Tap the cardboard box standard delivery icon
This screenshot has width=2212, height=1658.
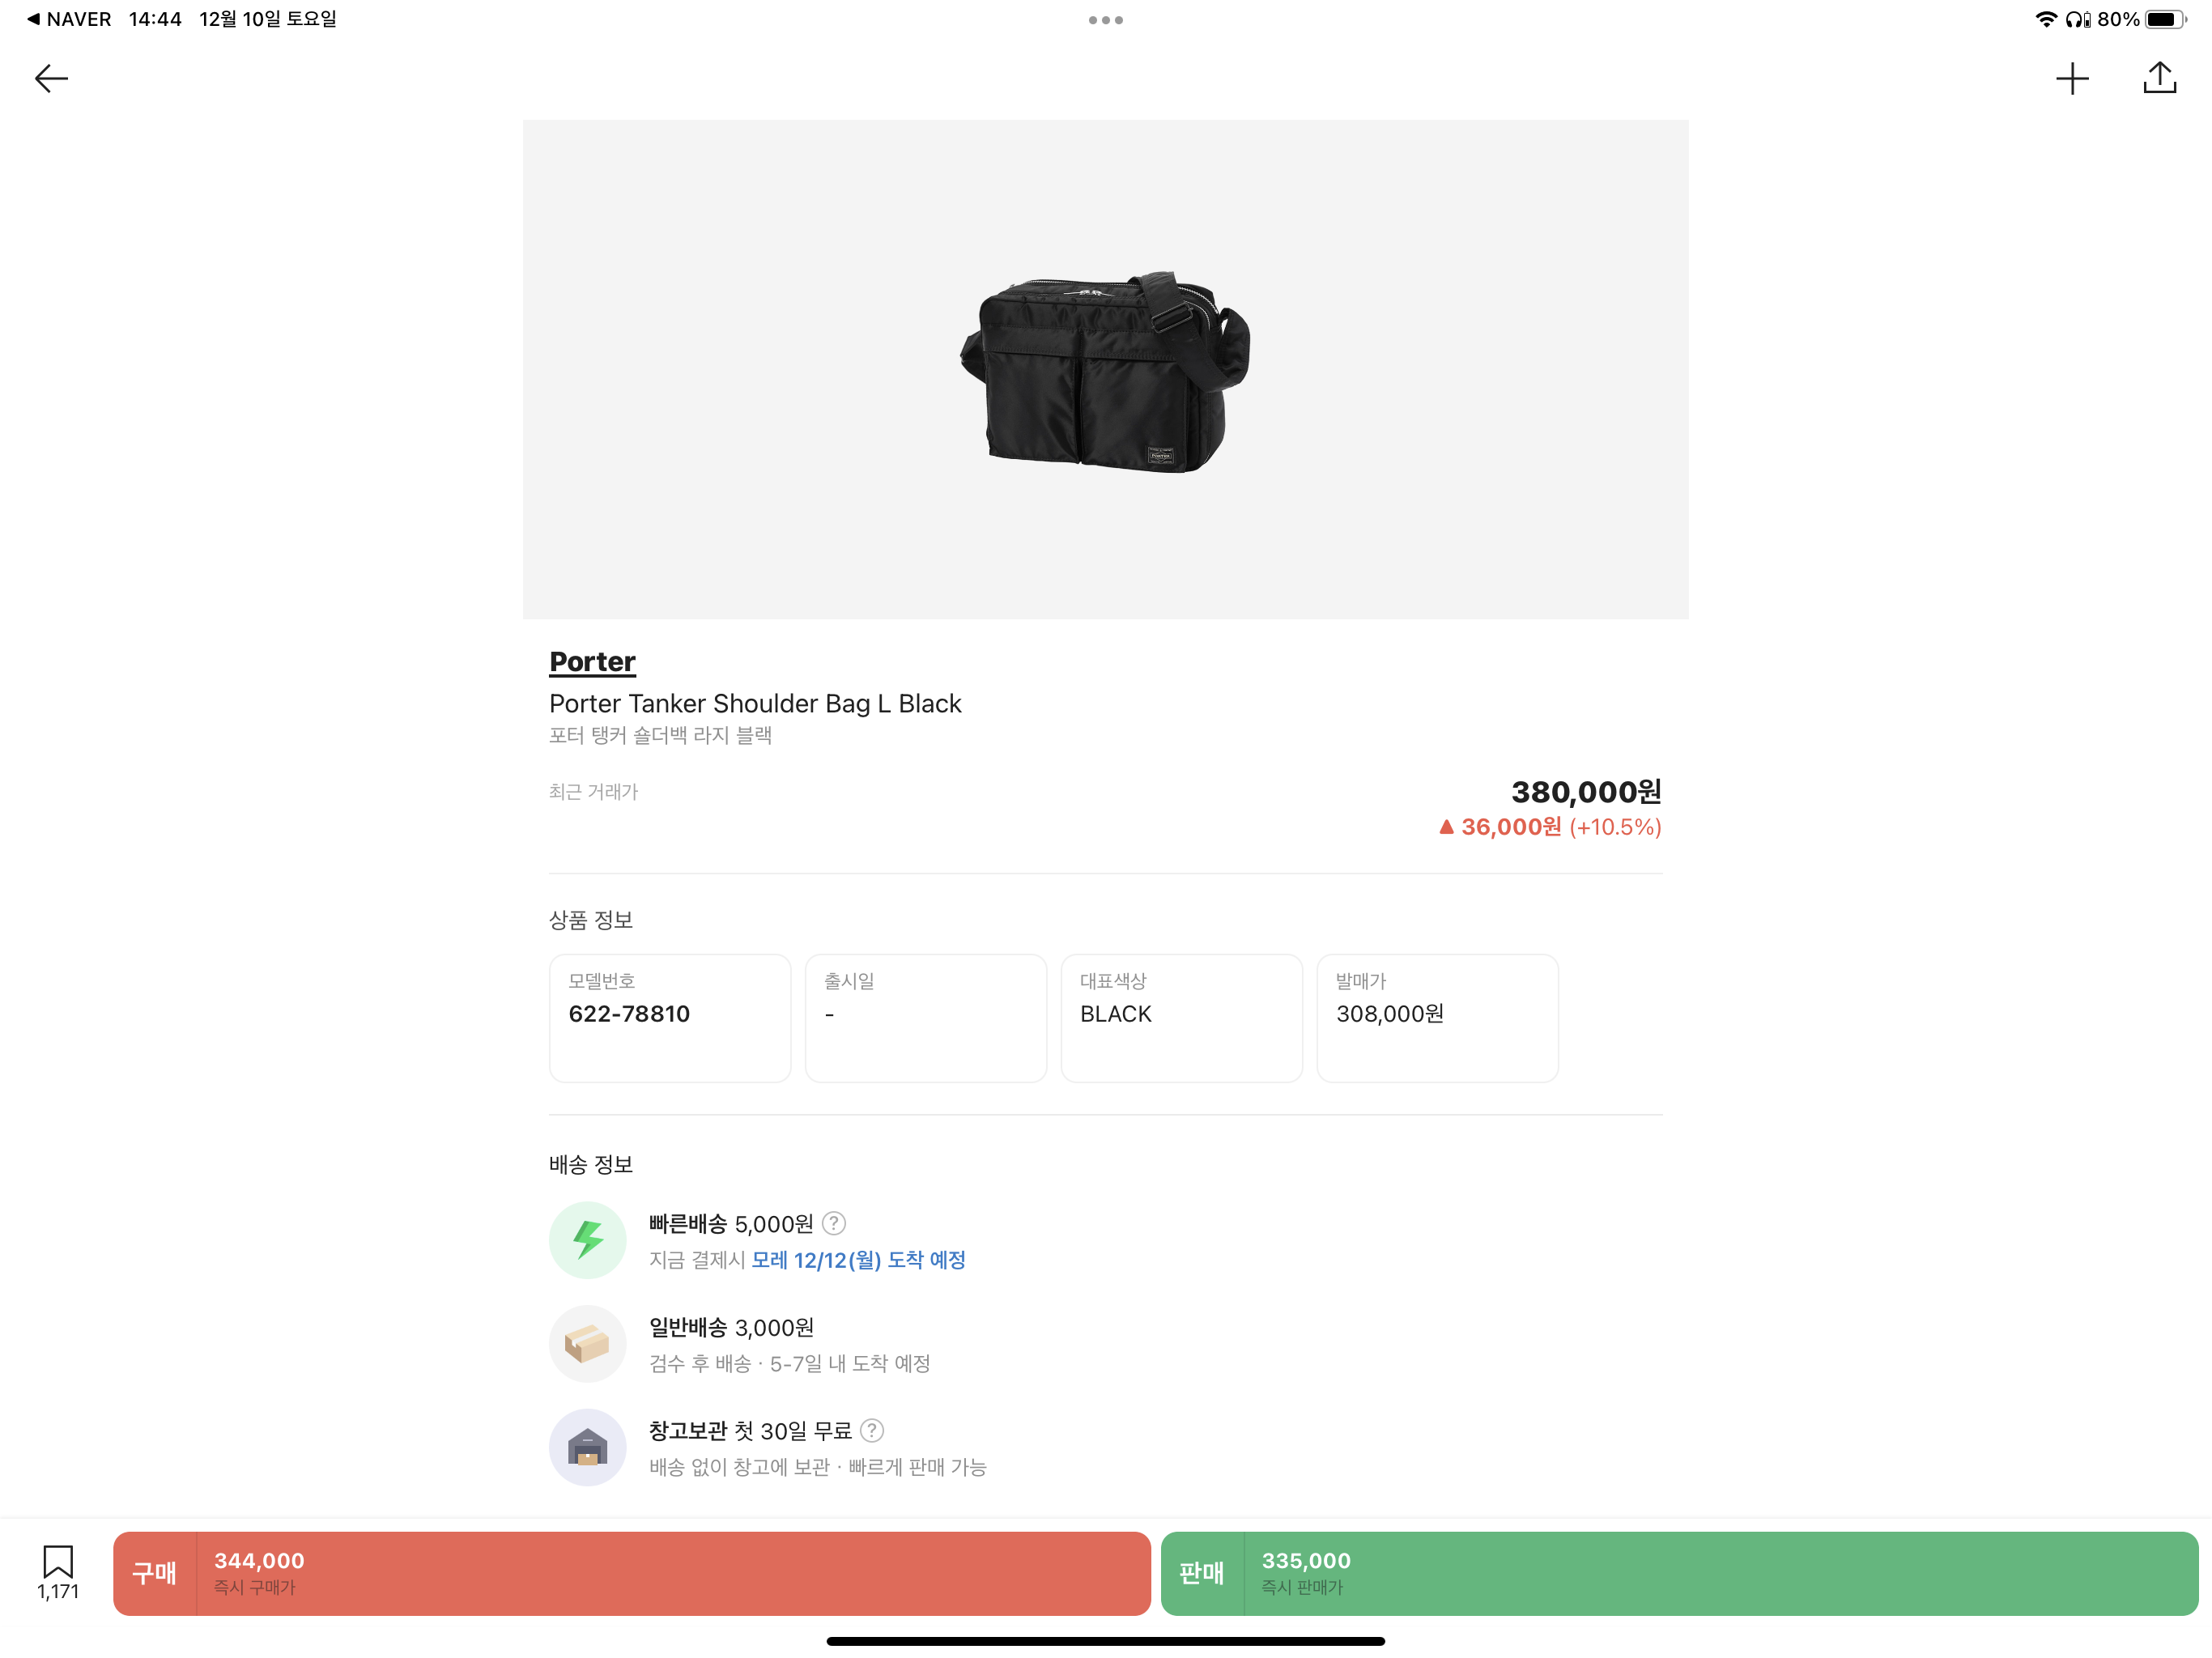point(587,1344)
